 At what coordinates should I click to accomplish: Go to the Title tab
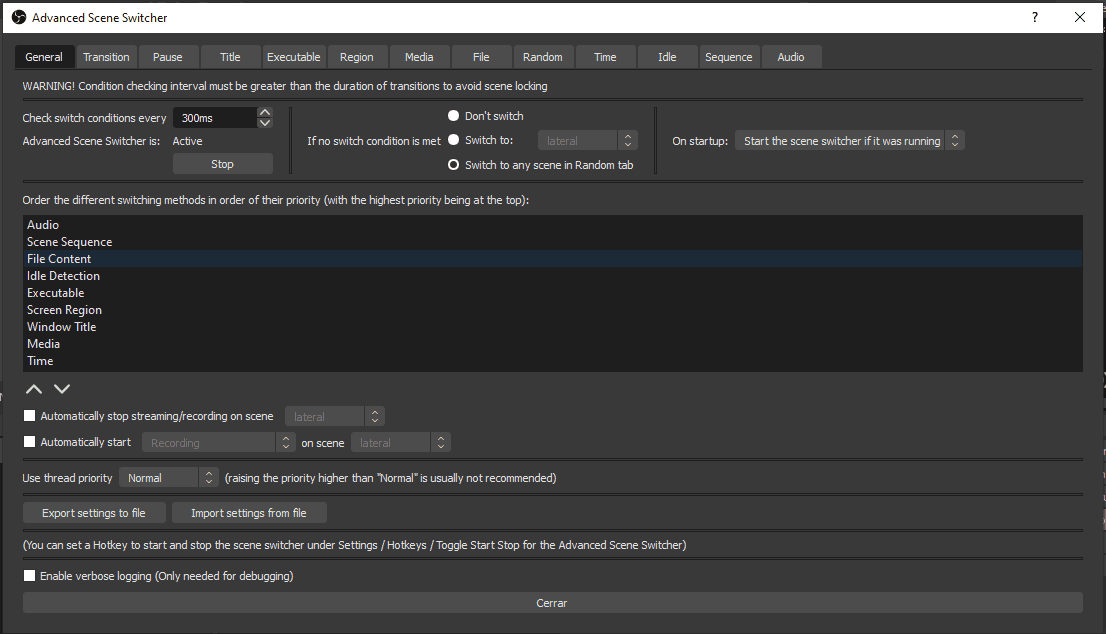pyautogui.click(x=230, y=57)
